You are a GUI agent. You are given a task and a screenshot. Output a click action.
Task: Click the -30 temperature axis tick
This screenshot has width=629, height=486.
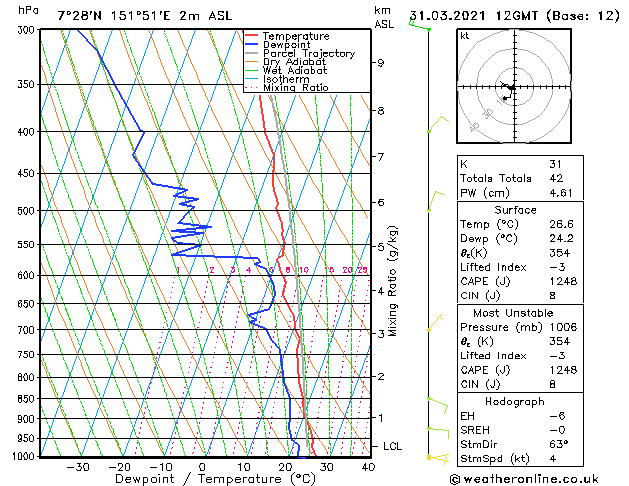78,467
